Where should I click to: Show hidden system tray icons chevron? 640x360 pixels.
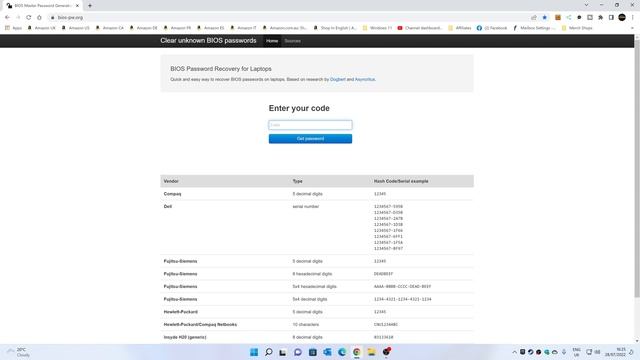click(x=514, y=352)
